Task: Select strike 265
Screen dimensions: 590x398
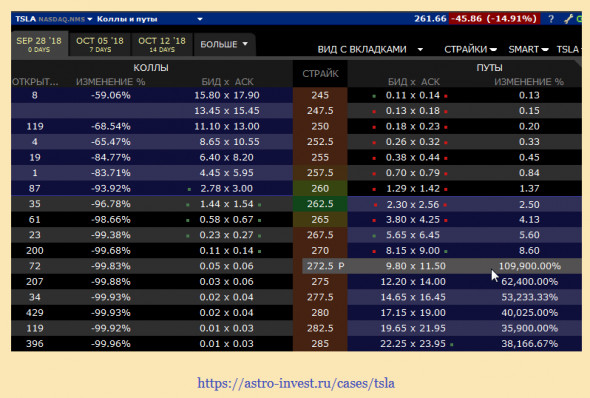Action: 320,219
